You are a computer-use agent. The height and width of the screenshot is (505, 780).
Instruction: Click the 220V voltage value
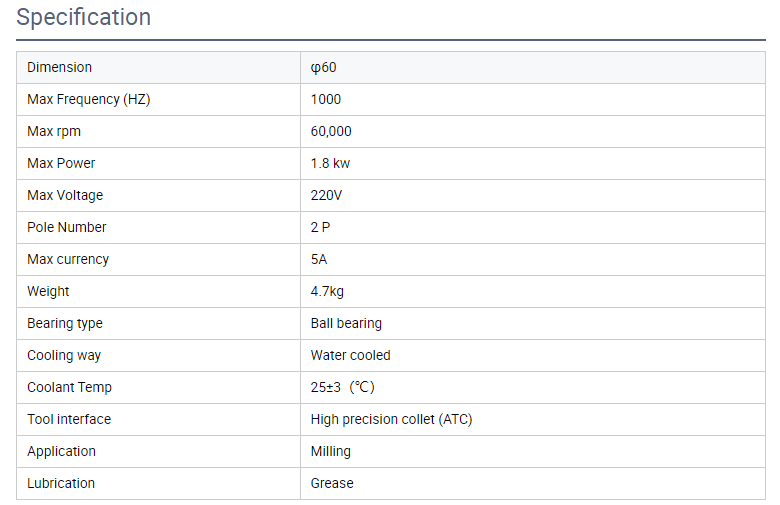click(326, 195)
